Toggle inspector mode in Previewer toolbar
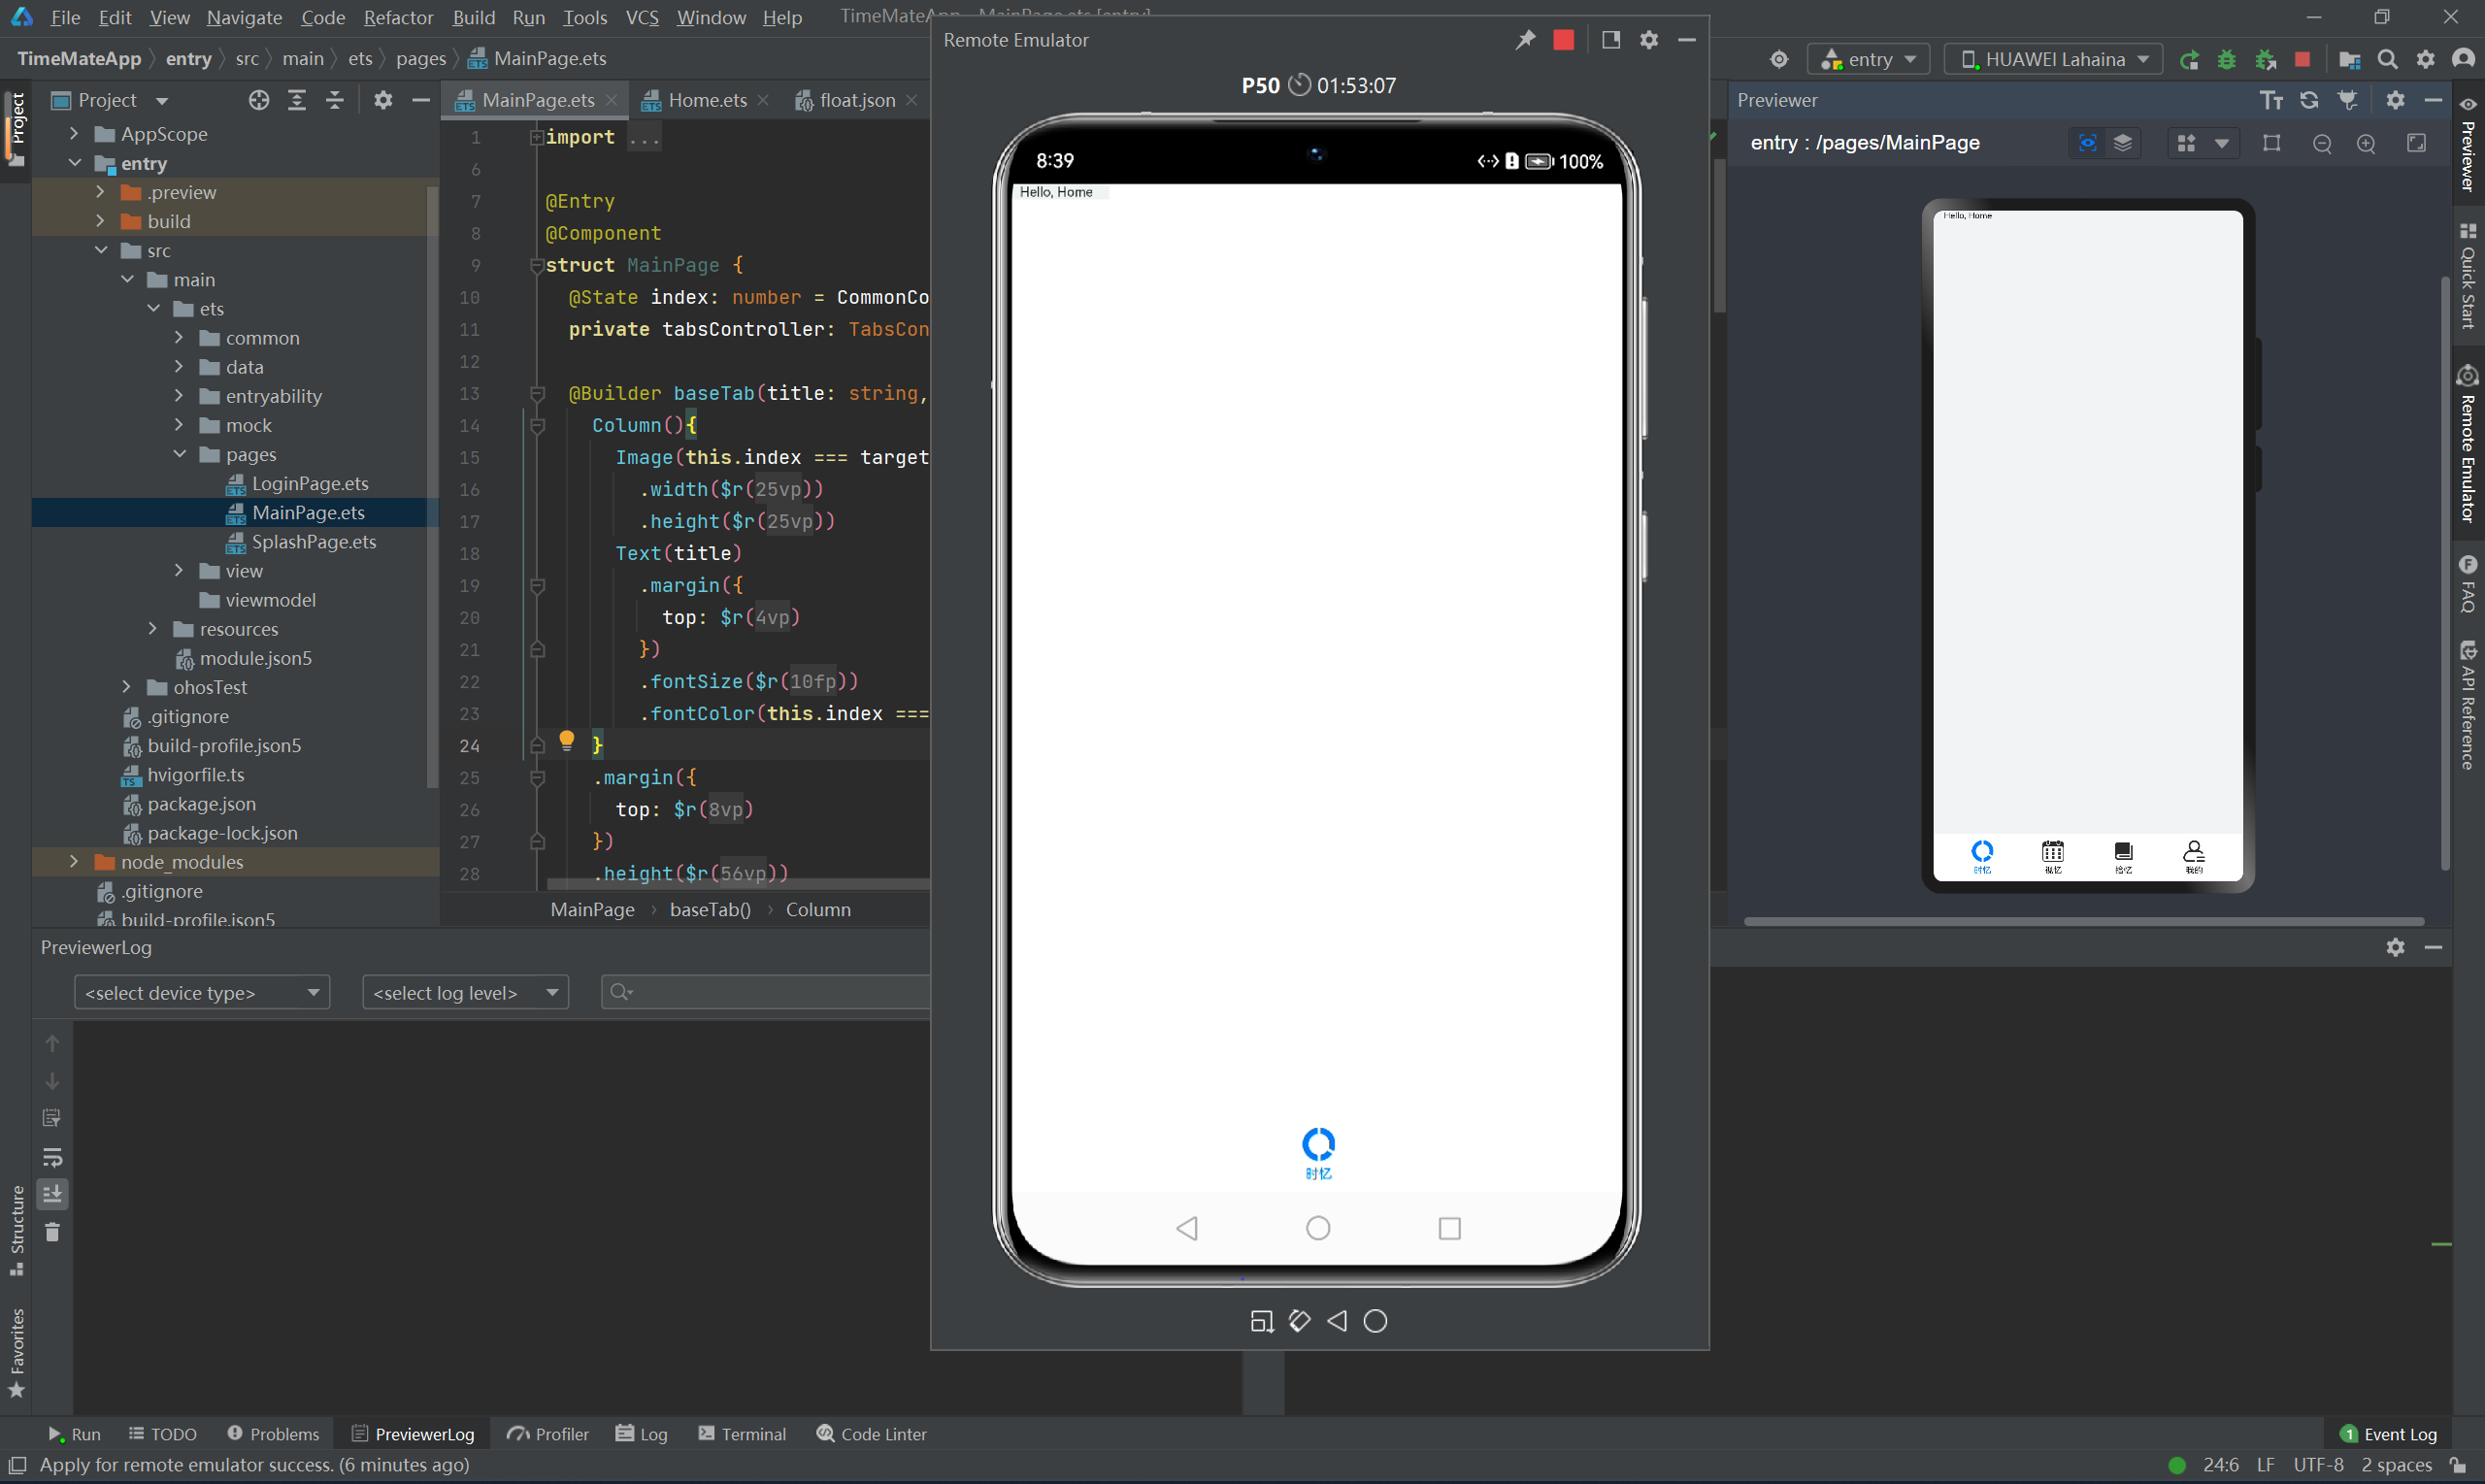This screenshot has width=2485, height=1484. pyautogui.click(x=2087, y=143)
